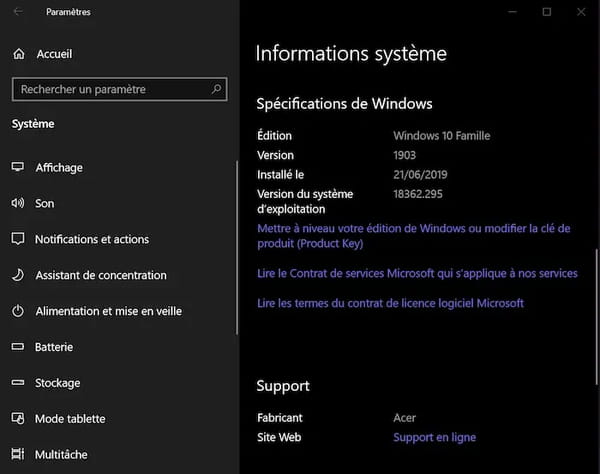Image resolution: width=600 pixels, height=474 pixels.
Task: Select the Alimentation power icon
Action: click(x=18, y=311)
